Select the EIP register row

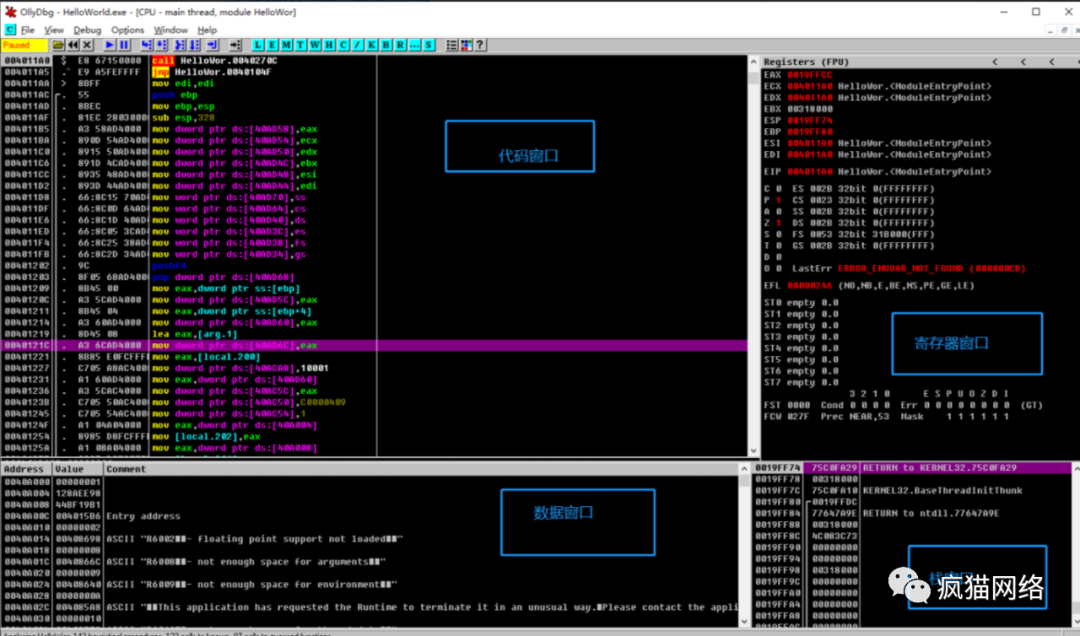(878, 172)
